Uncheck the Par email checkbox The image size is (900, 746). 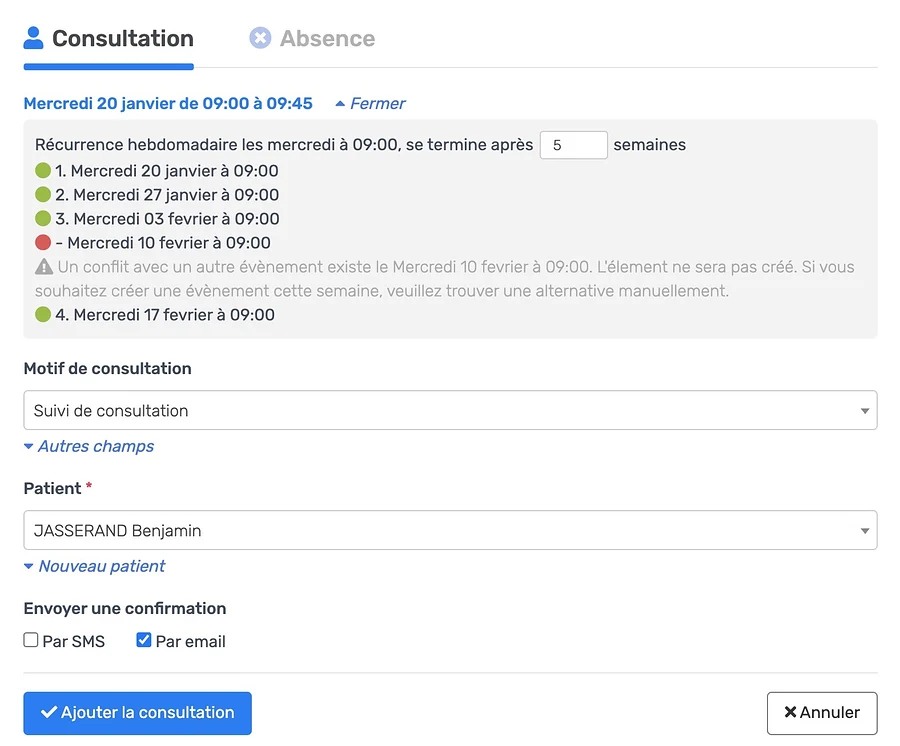(x=144, y=640)
